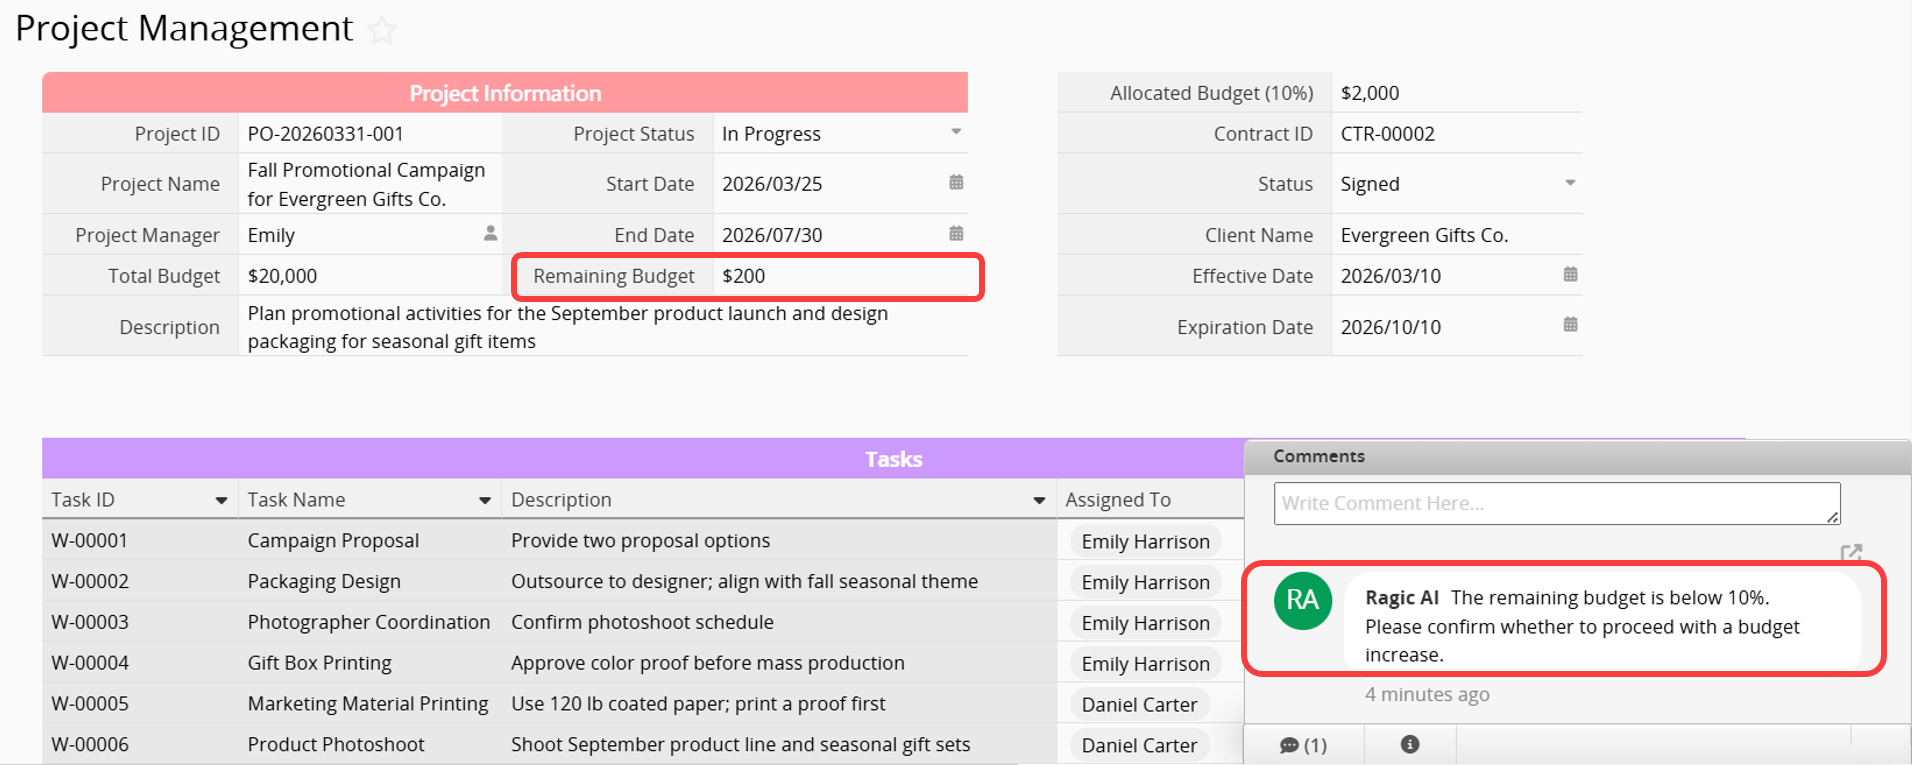The image size is (1912, 765).
Task: Click the info icon below comments
Action: click(x=1410, y=744)
